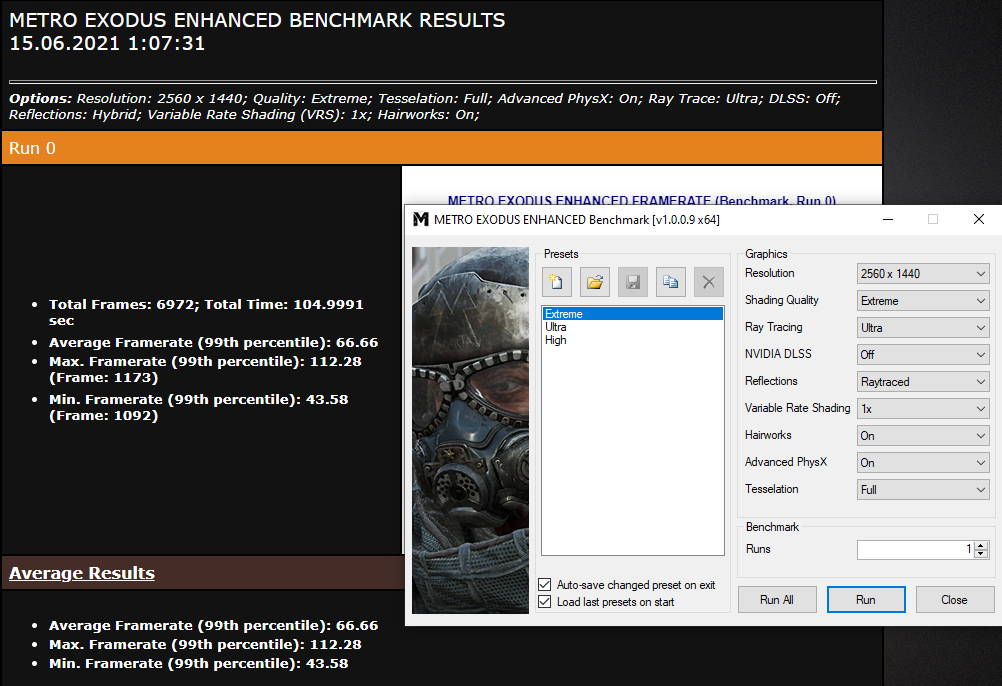The height and width of the screenshot is (686, 1002).
Task: Select the High preset
Action: (555, 340)
